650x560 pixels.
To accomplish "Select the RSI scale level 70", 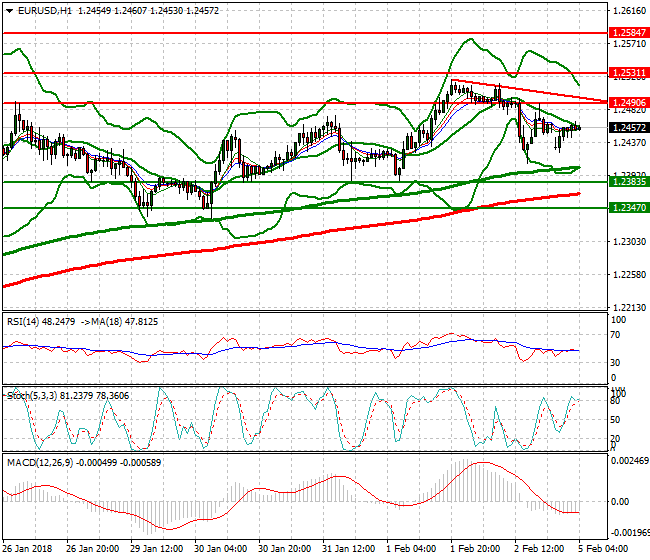I will coord(616,335).
